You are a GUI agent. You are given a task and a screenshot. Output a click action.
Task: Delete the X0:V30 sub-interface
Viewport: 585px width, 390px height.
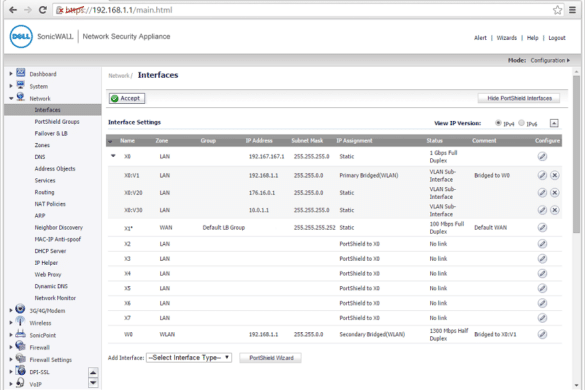click(555, 210)
